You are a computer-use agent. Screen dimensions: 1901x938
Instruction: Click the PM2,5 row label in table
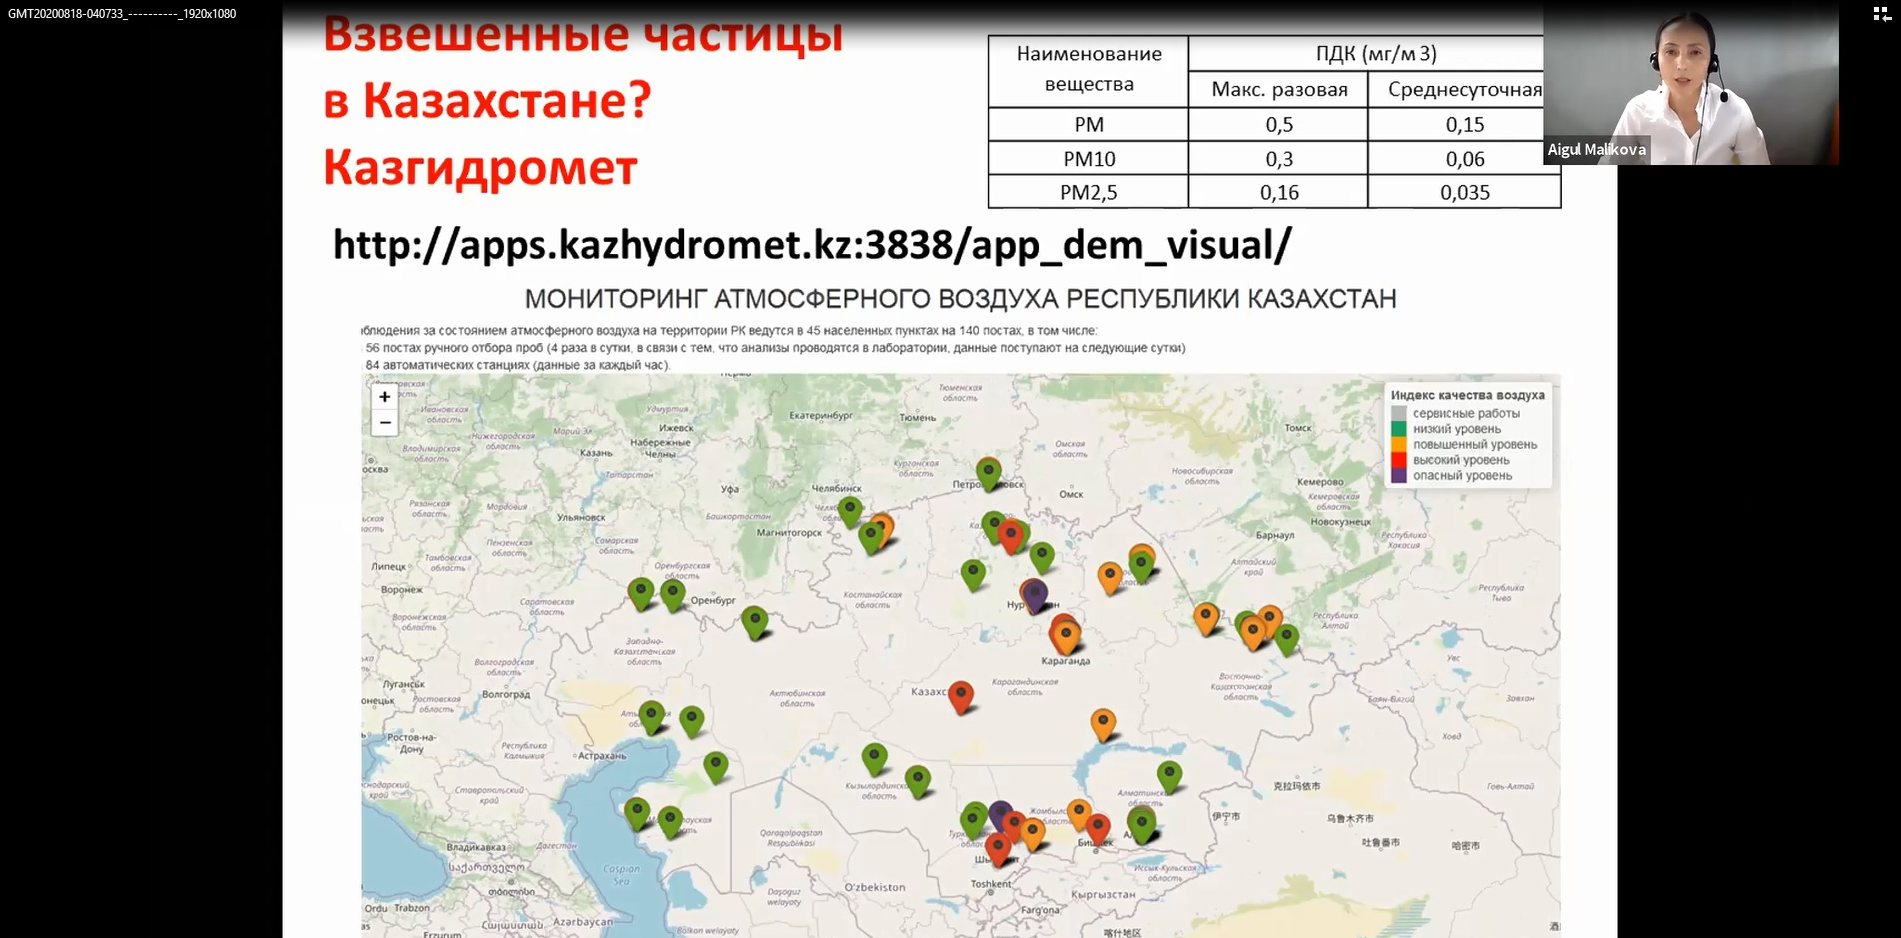1088,192
